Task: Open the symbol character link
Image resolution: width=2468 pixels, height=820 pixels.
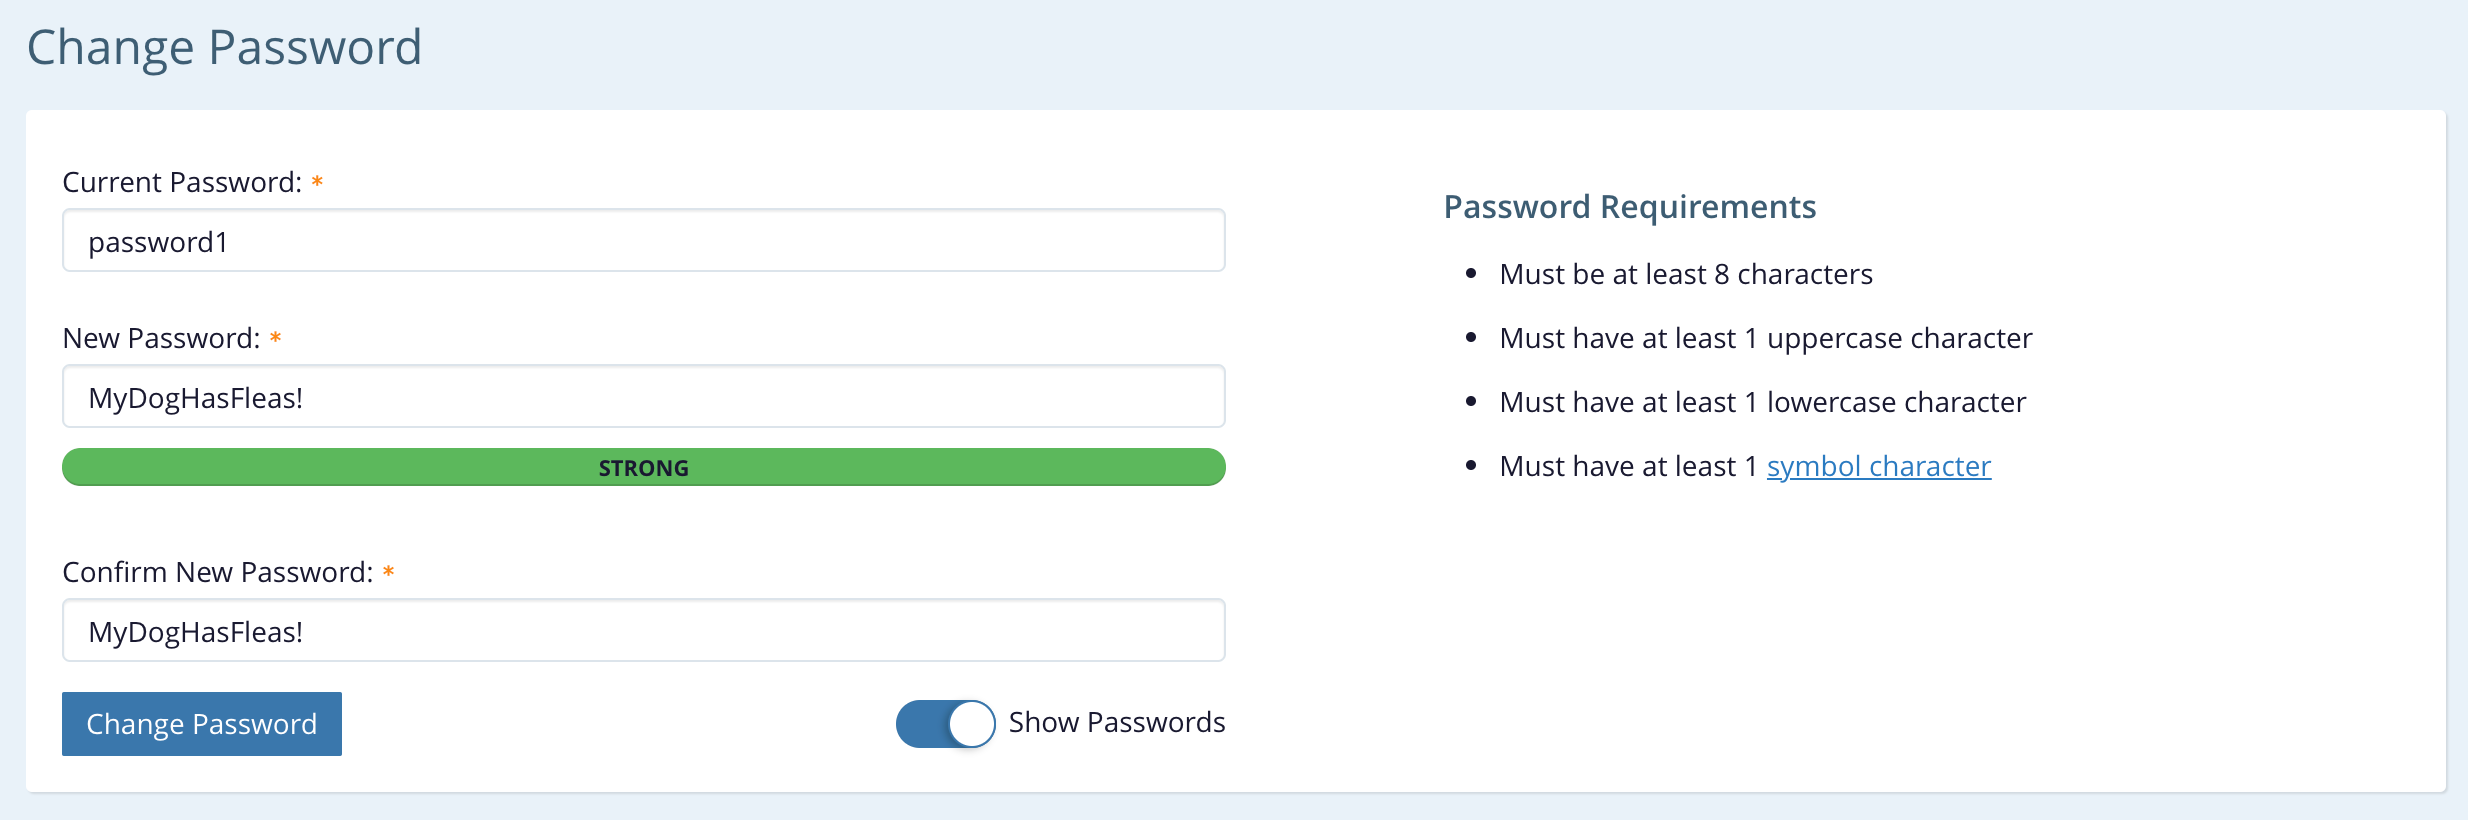Action: (x=1878, y=466)
